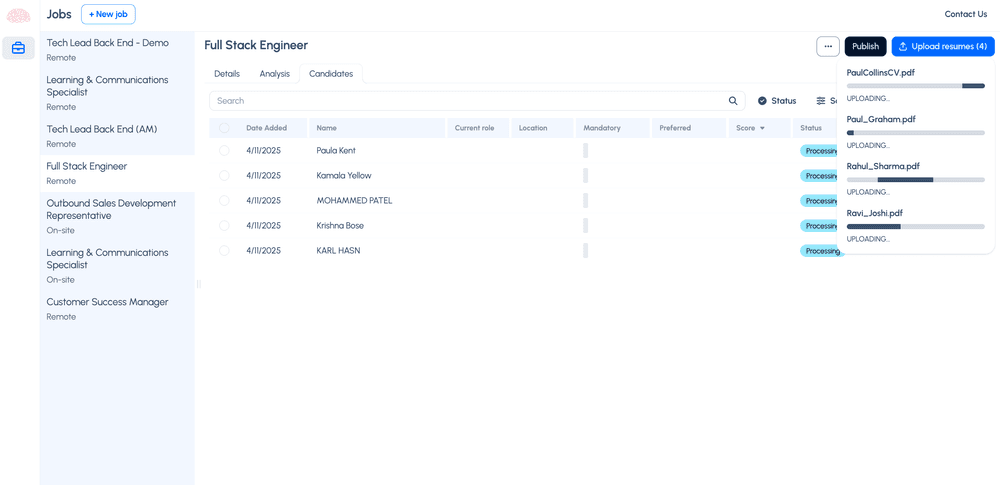Viewport: 1000px width, 485px height.
Task: Tick the checkbox for KARL HASN
Action: click(x=224, y=251)
